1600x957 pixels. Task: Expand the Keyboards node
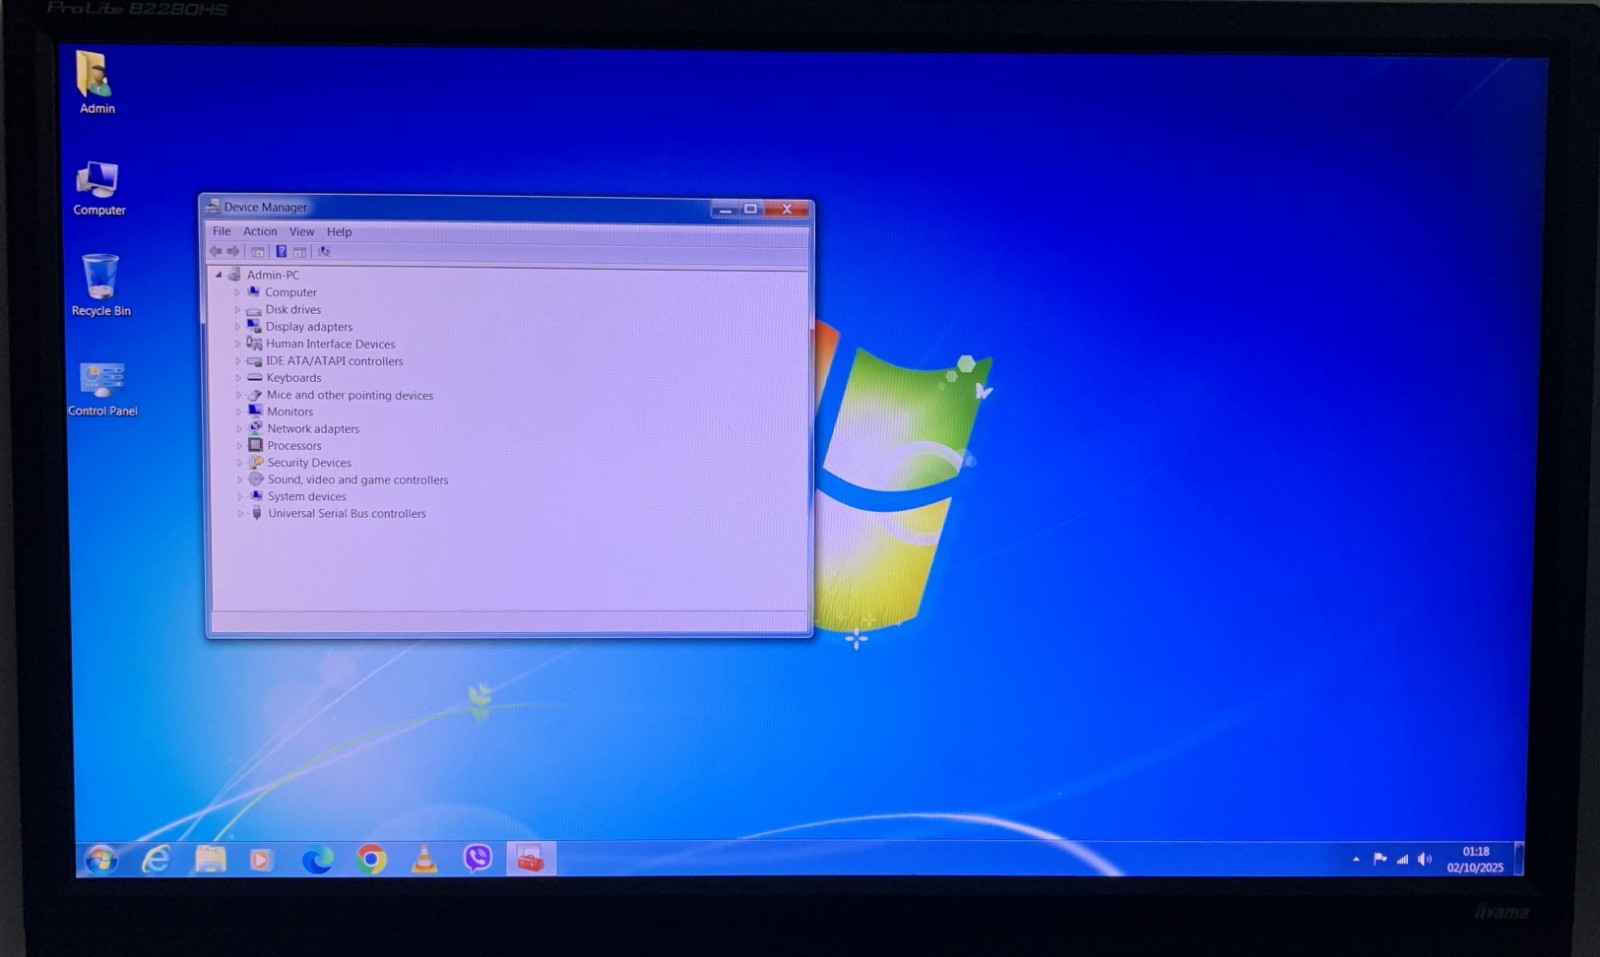tap(238, 378)
